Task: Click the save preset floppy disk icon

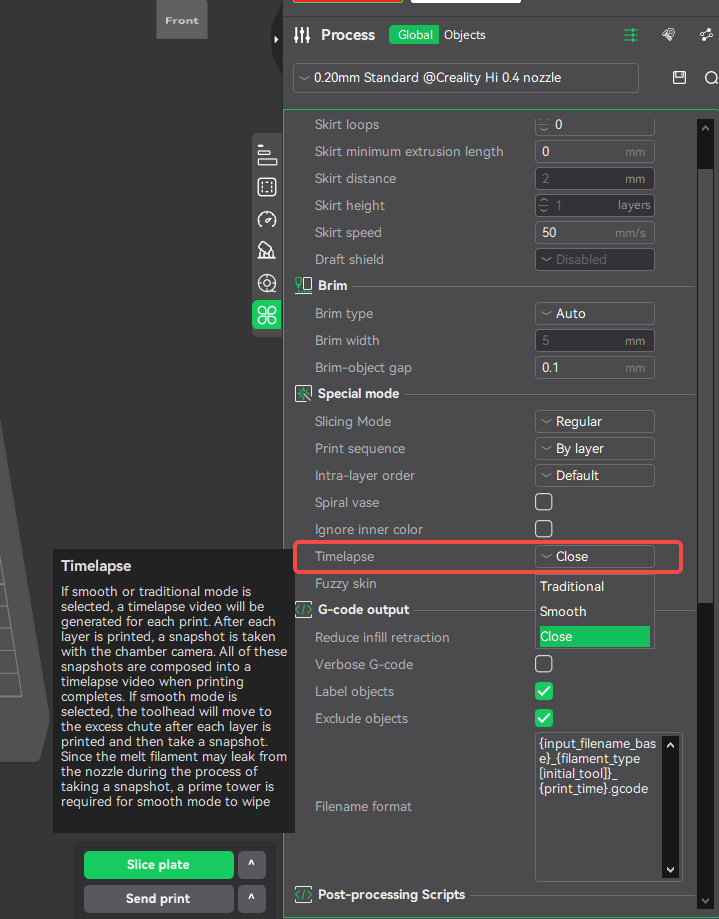Action: [680, 78]
